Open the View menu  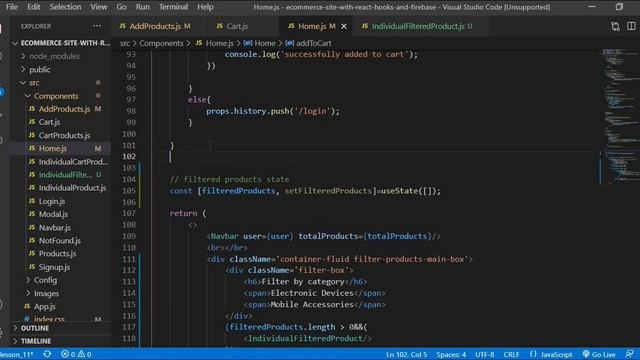[x=99, y=7]
